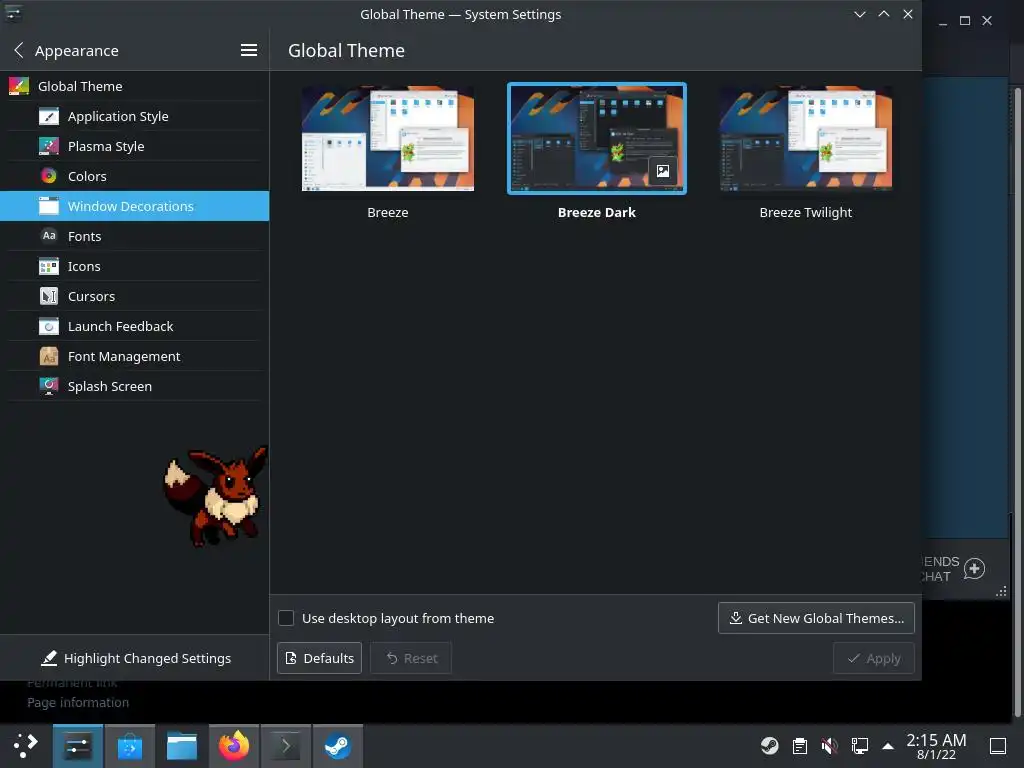Click the 'Page information' text in background

click(x=78, y=702)
